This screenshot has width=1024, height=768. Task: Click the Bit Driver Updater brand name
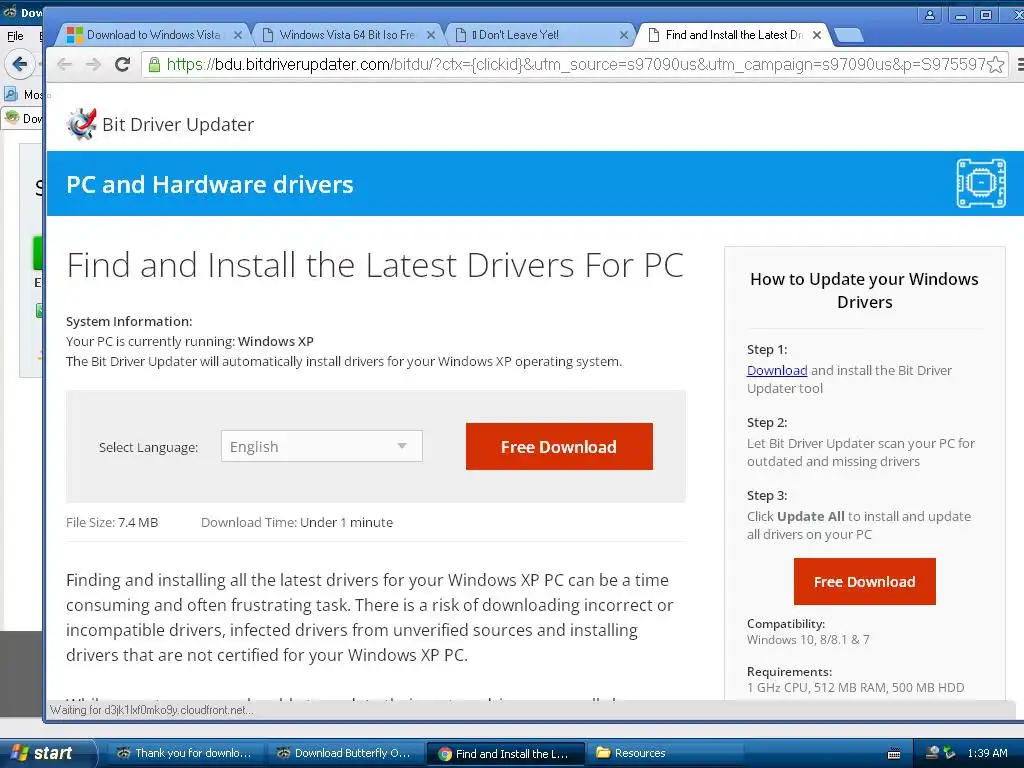click(x=178, y=125)
